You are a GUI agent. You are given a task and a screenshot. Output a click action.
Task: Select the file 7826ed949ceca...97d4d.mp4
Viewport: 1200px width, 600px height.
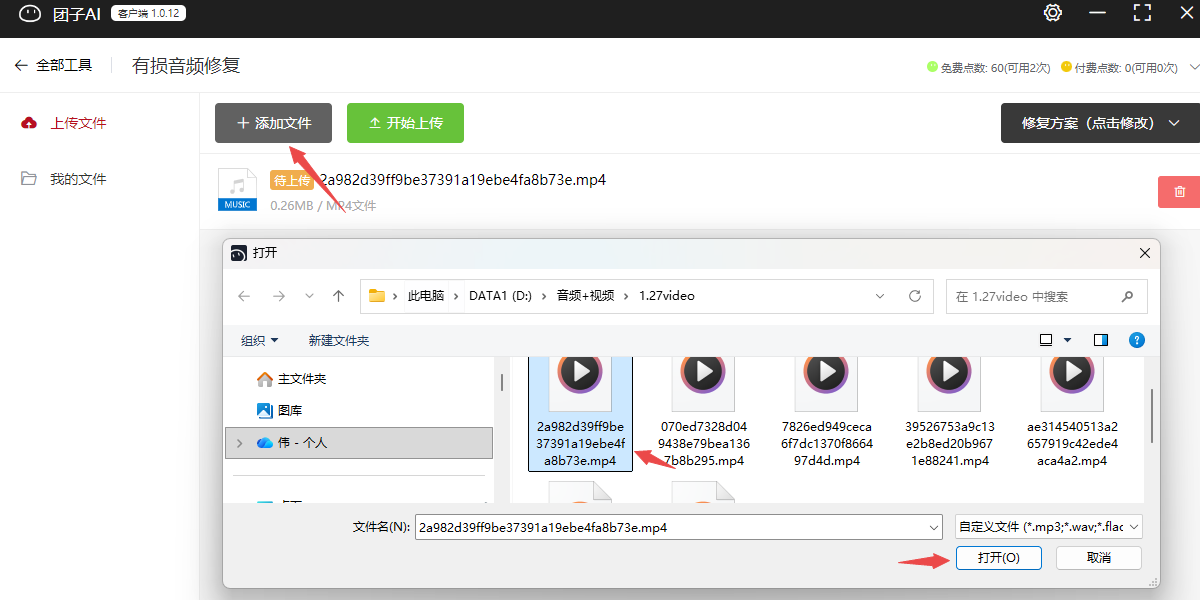point(827,412)
